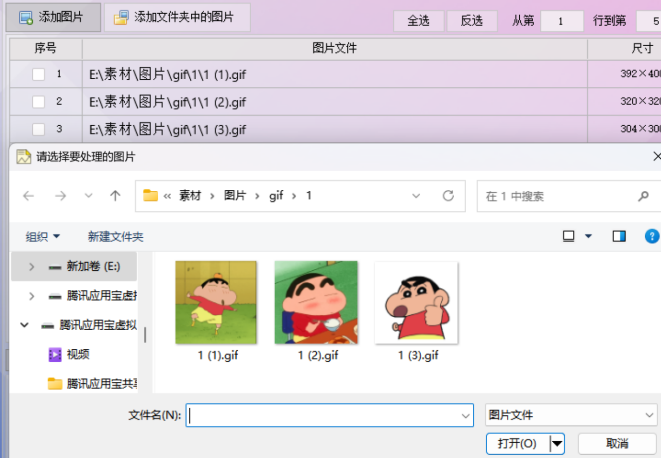Toggle the preview pane icon
Screen dimensions: 661x458
click(619, 236)
